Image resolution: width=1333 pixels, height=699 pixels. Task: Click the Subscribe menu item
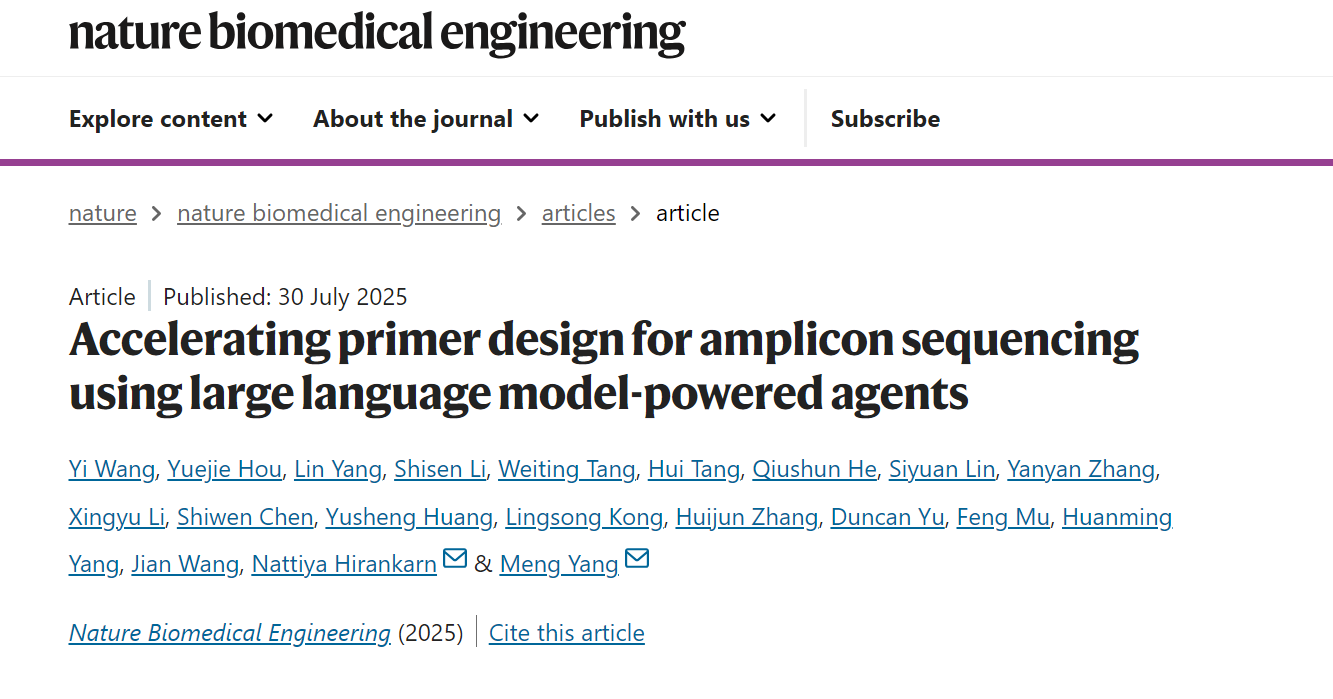coord(885,119)
